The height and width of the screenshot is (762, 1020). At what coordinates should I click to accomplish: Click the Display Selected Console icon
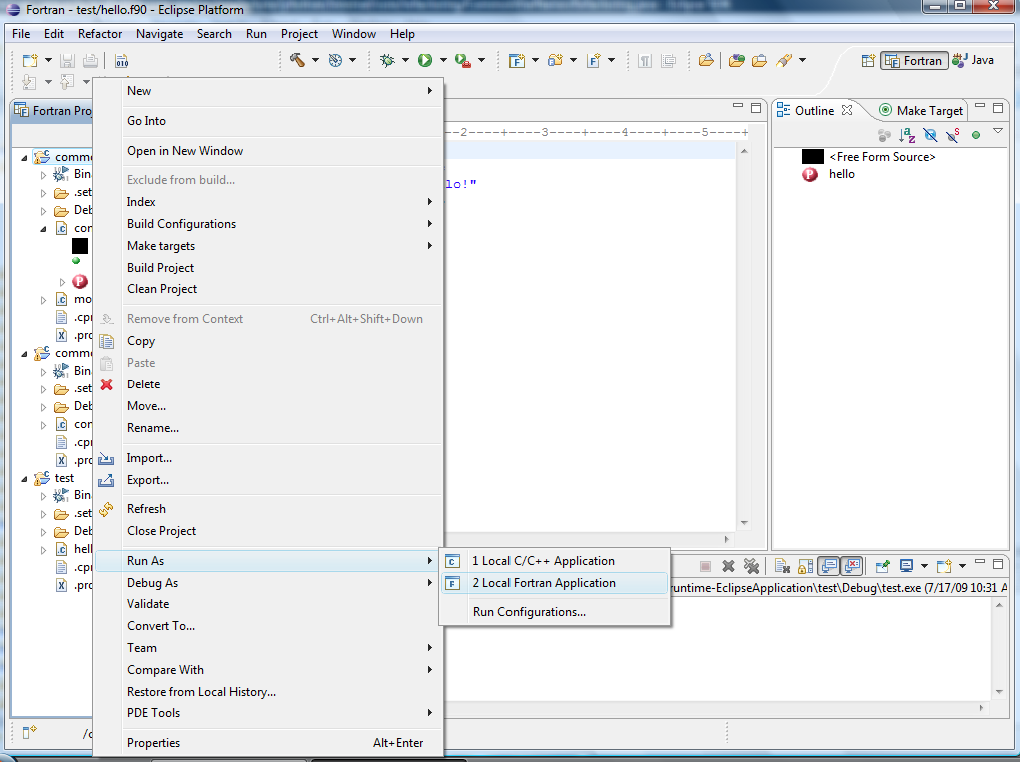[x=906, y=566]
